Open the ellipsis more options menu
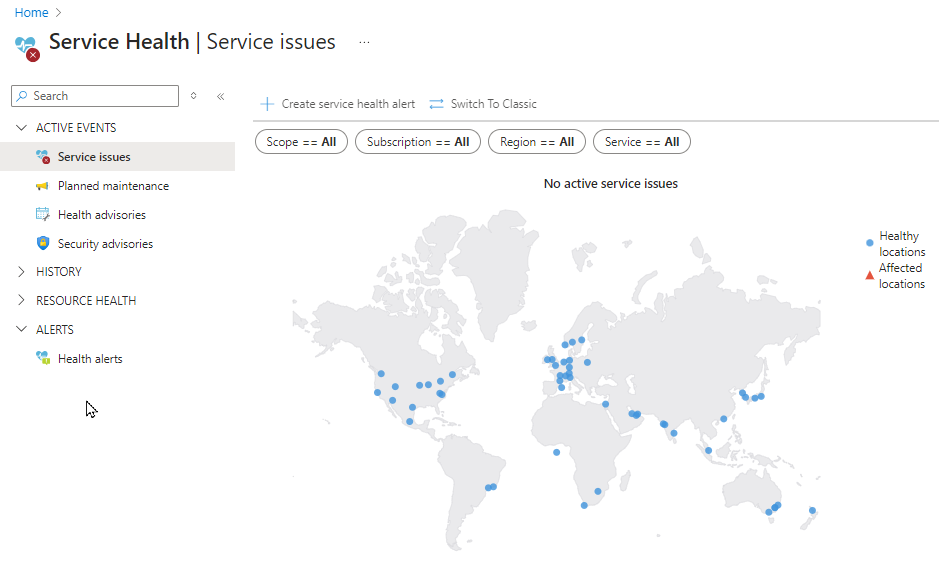The image size is (939, 566). tap(364, 43)
